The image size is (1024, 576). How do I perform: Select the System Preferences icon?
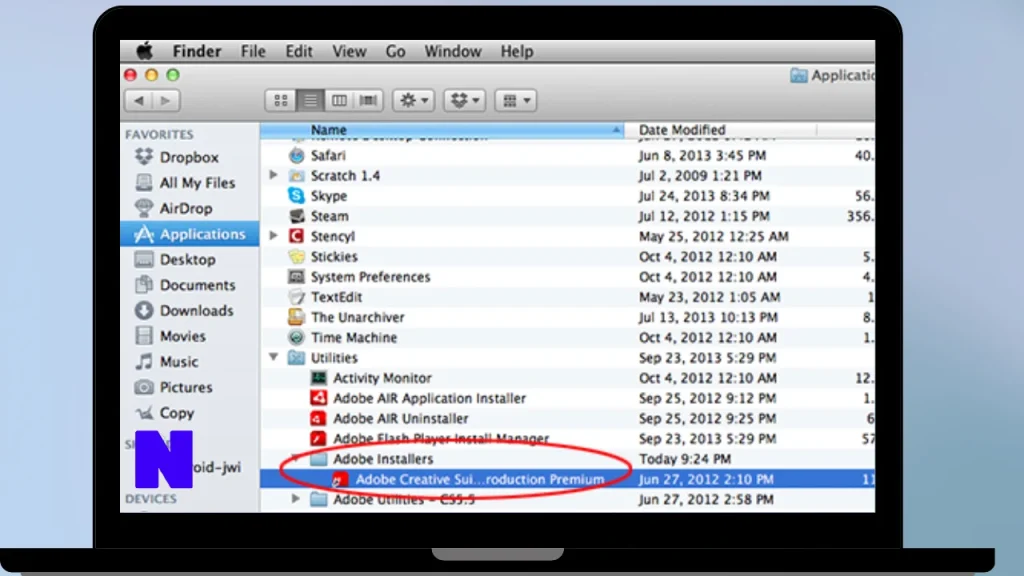[296, 277]
